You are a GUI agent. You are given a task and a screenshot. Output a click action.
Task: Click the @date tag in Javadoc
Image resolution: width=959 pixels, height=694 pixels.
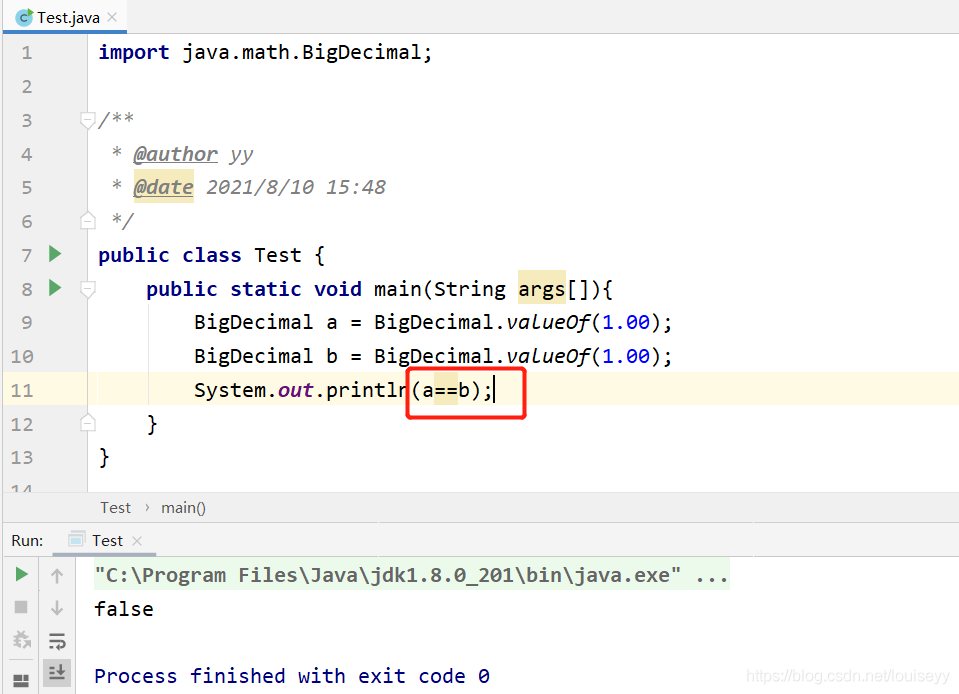point(163,187)
